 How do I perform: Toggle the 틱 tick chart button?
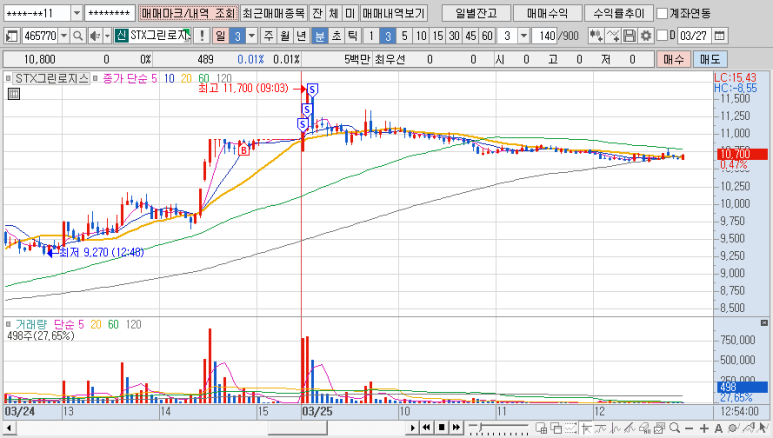point(352,36)
